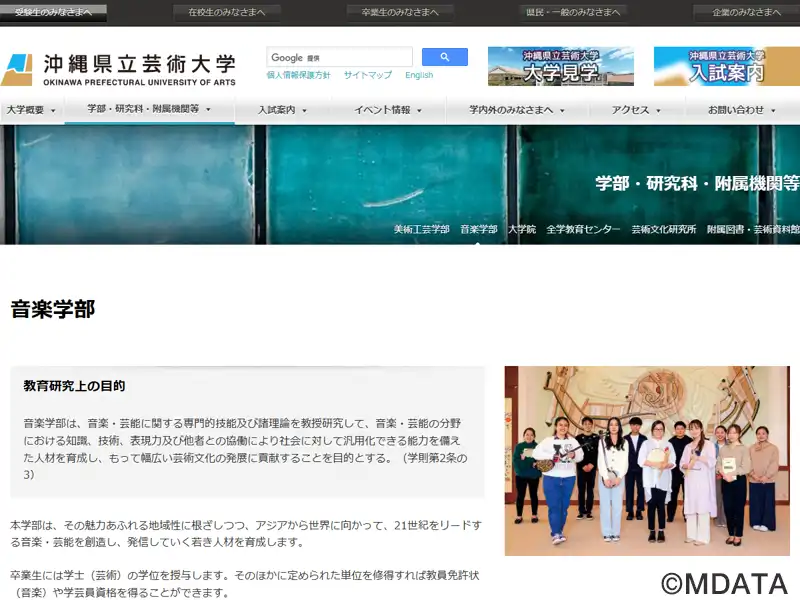Click the 沖縄県立芸術大学 title text logo
The width and height of the screenshot is (800, 600).
[139, 69]
